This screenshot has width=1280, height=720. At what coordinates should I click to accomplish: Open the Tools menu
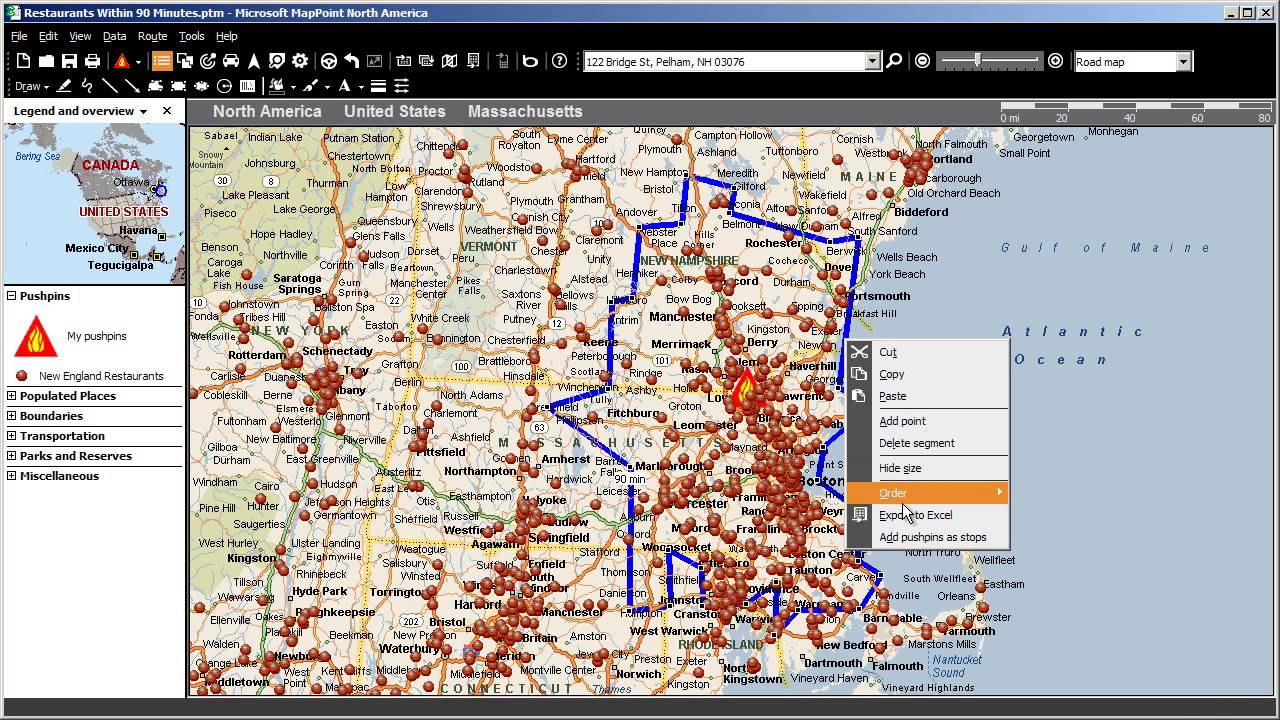coord(191,36)
